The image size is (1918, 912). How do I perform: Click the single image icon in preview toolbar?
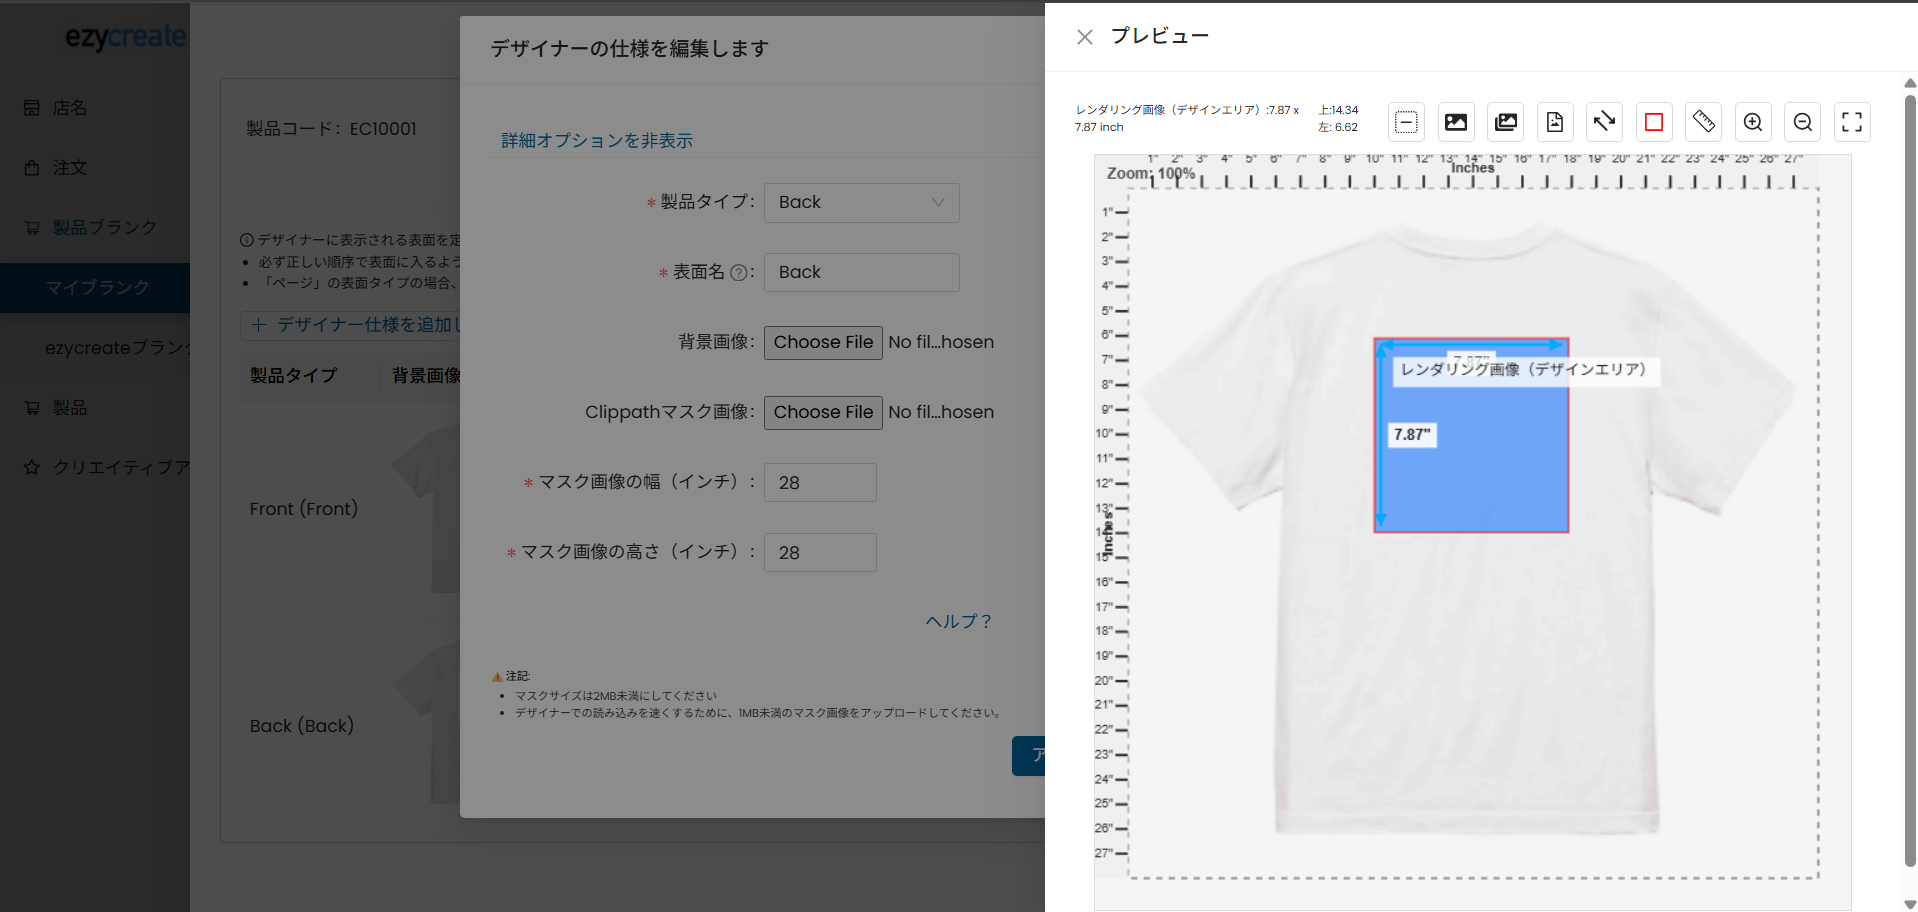1456,122
